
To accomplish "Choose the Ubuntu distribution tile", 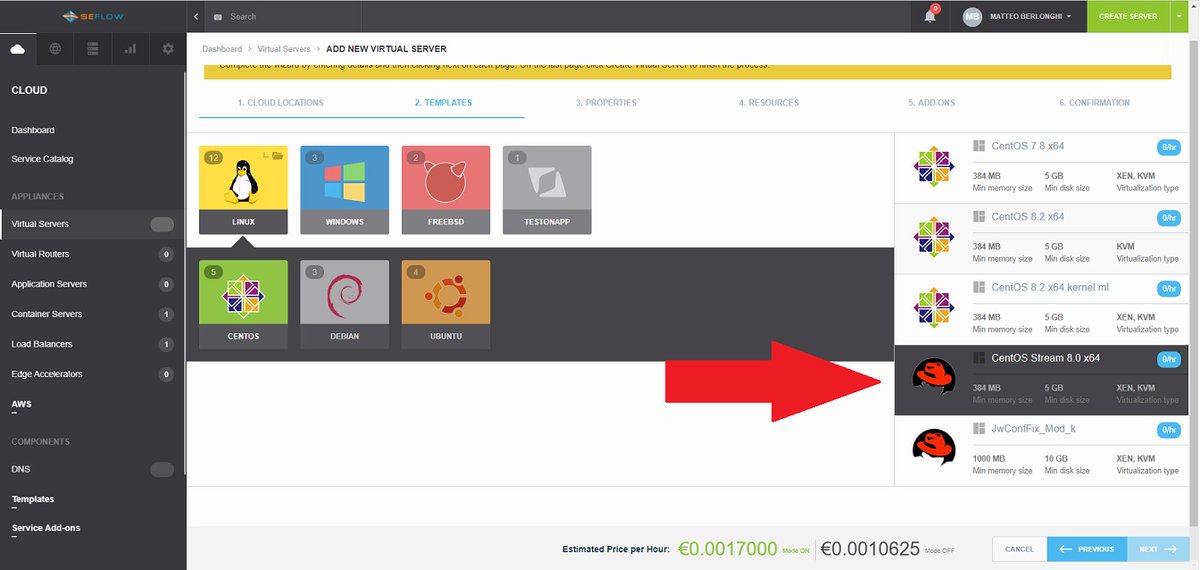I will click(x=446, y=304).
